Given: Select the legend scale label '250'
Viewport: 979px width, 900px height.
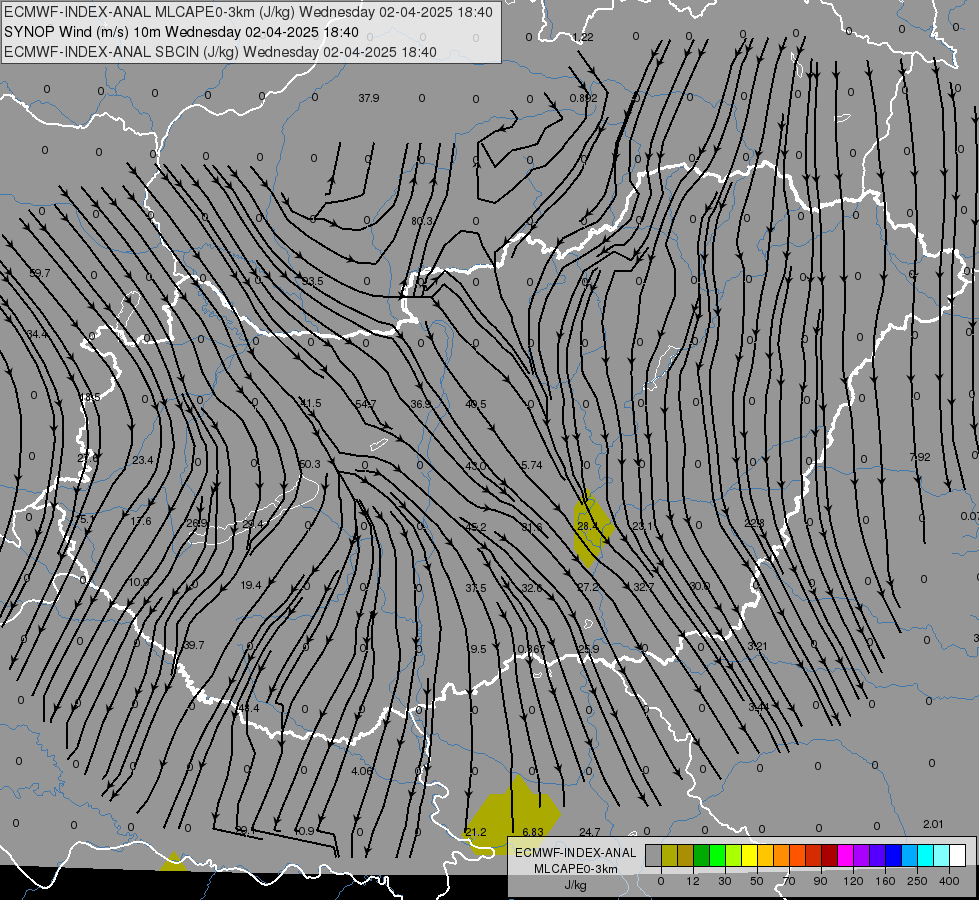Looking at the screenshot, I should point(917,881).
